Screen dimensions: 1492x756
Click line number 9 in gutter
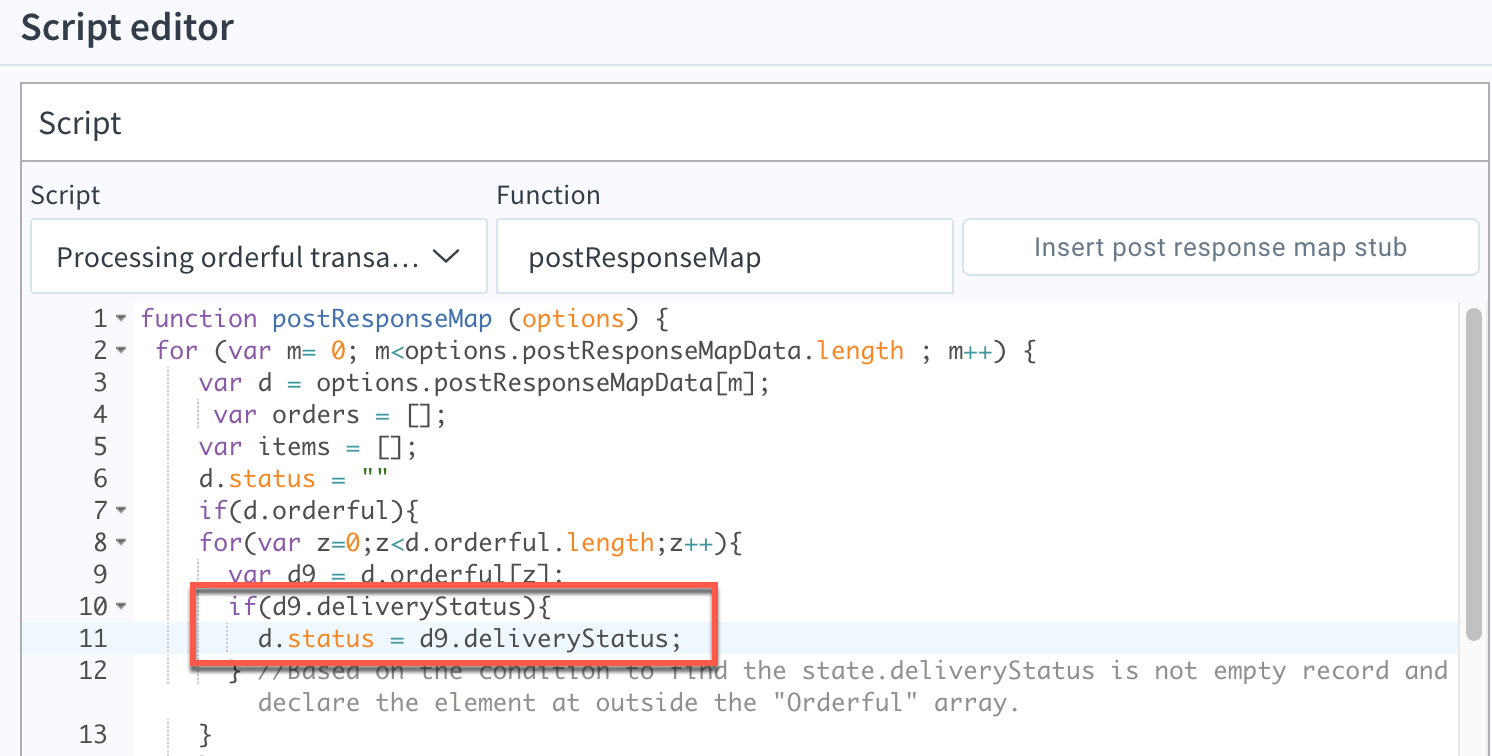(99, 575)
